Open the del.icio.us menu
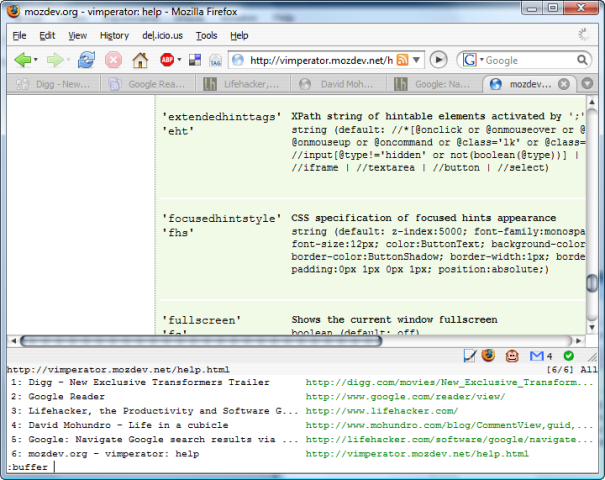The height and width of the screenshot is (480, 605). (162, 36)
